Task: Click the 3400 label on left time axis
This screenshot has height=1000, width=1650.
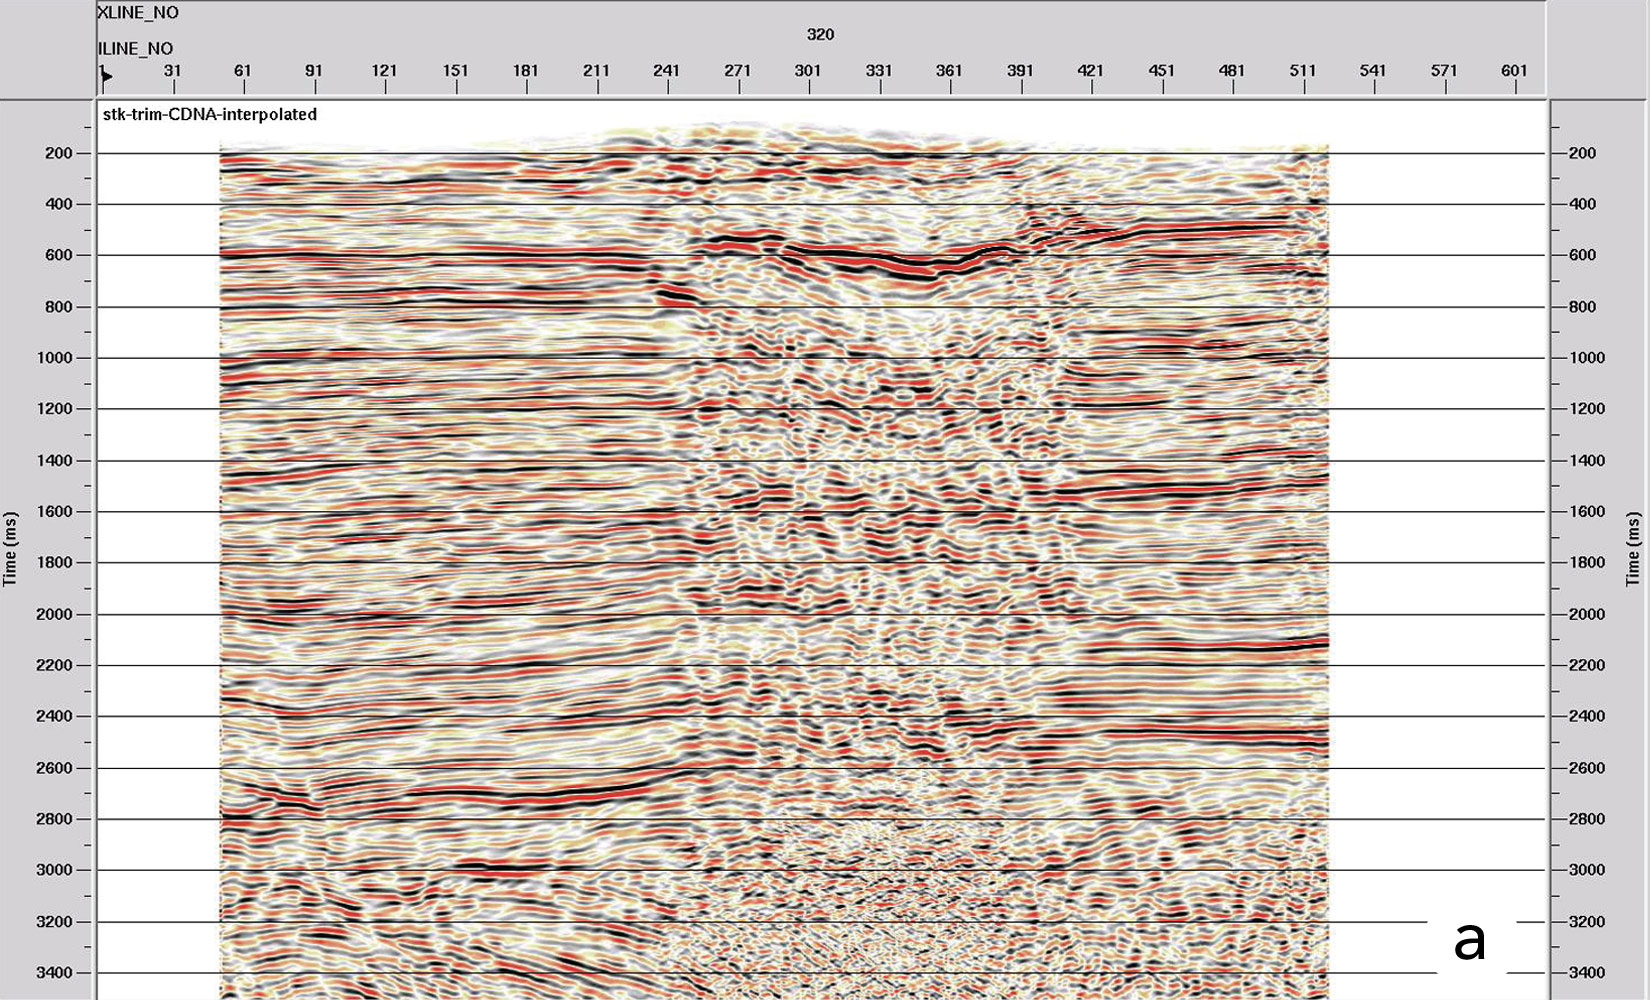Action: click(x=55, y=973)
